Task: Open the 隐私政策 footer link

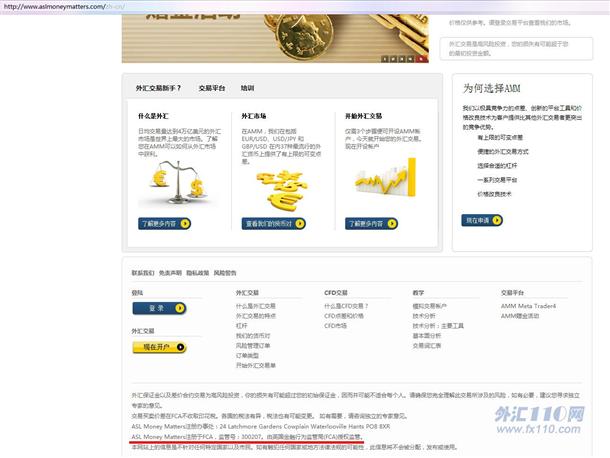Action: point(197,273)
